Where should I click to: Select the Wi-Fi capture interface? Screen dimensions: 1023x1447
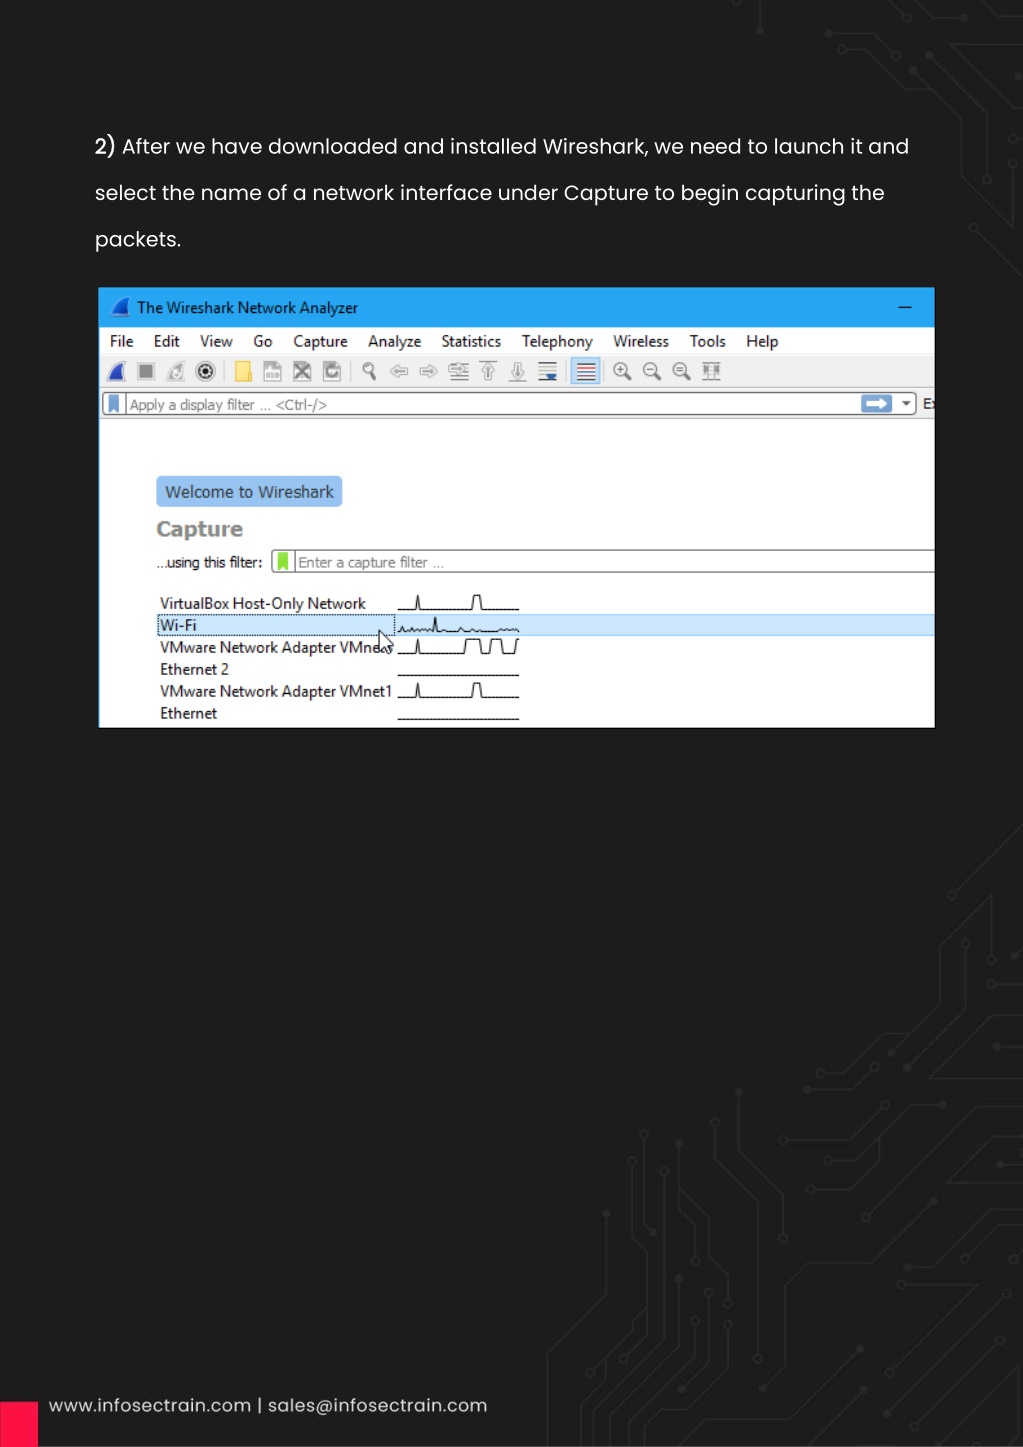(x=546, y=625)
